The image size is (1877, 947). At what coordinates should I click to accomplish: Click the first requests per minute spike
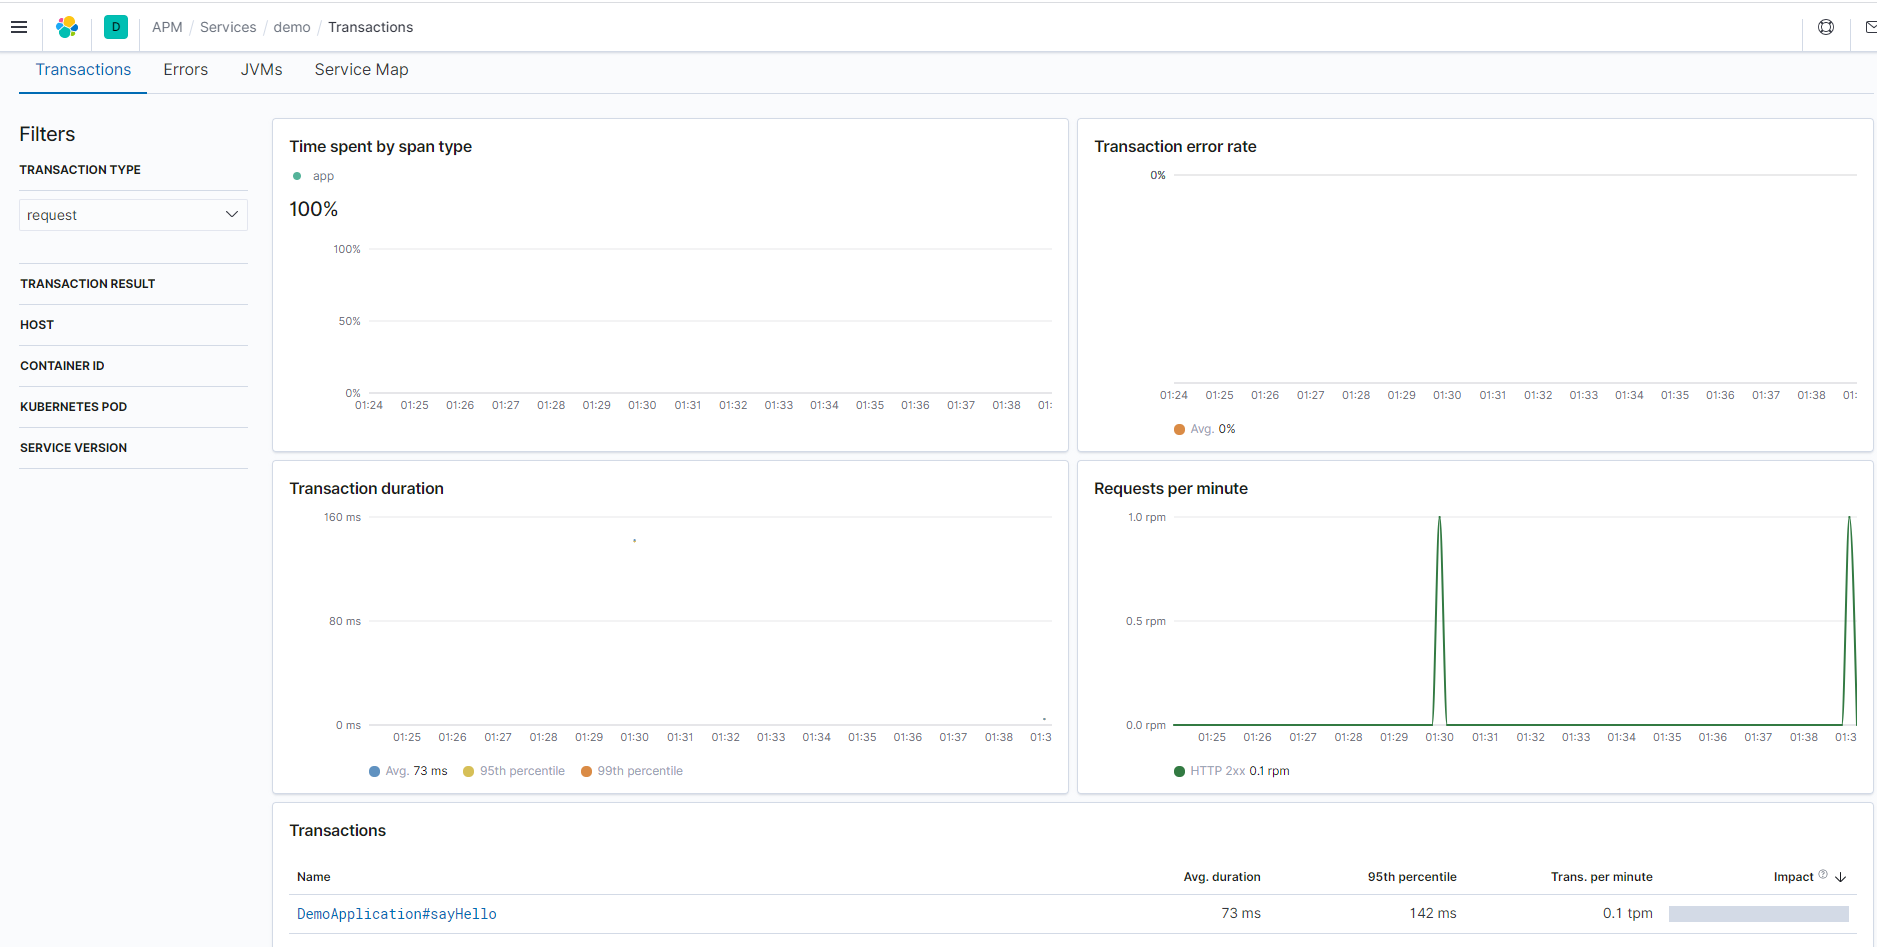1440,620
